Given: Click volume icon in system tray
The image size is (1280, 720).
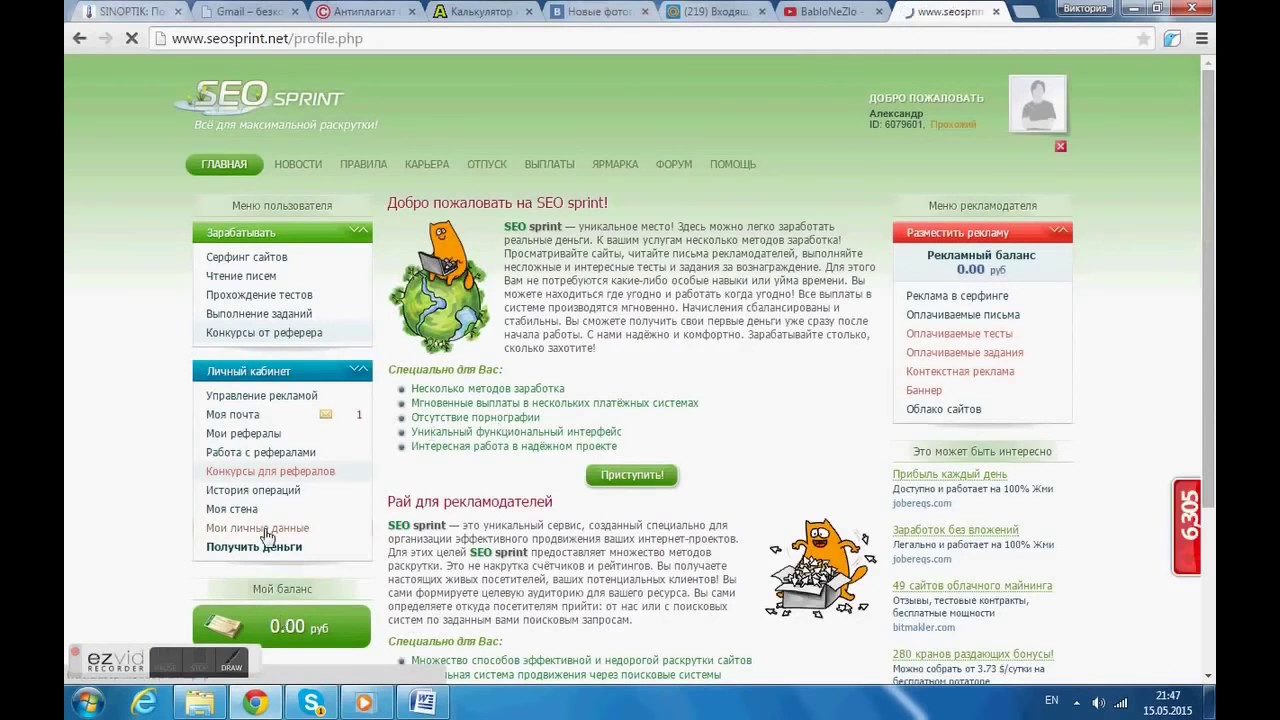Looking at the screenshot, I should [x=1098, y=702].
